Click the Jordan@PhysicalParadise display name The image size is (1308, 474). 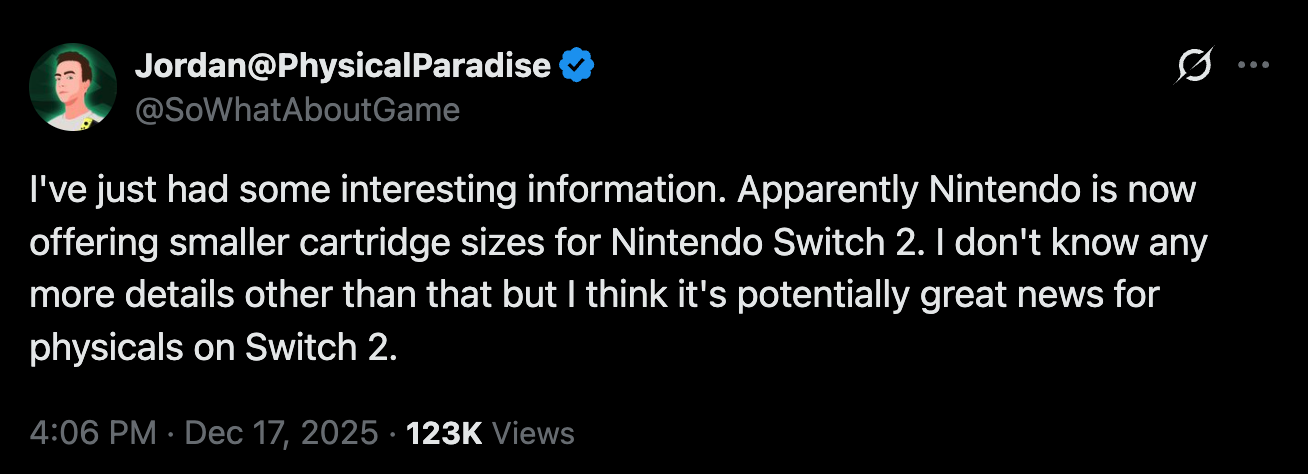(342, 66)
